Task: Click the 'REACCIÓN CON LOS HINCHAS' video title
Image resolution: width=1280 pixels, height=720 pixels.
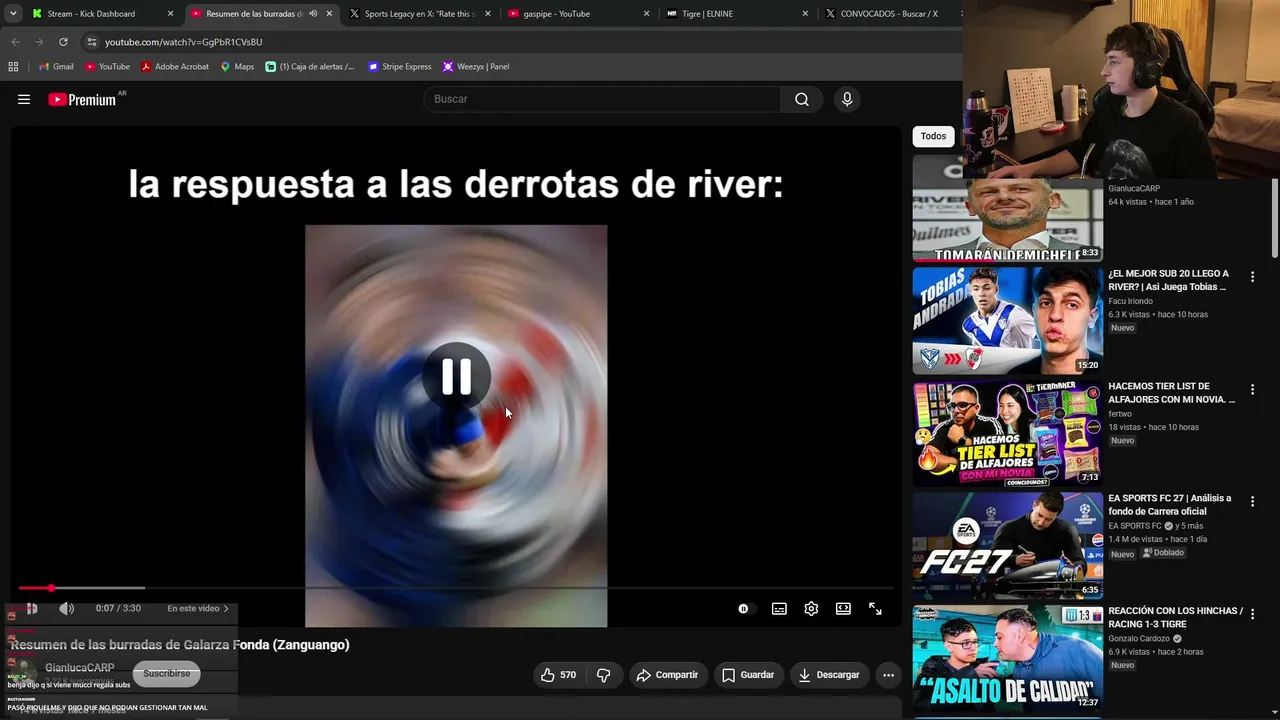Action: pyautogui.click(x=1175, y=617)
